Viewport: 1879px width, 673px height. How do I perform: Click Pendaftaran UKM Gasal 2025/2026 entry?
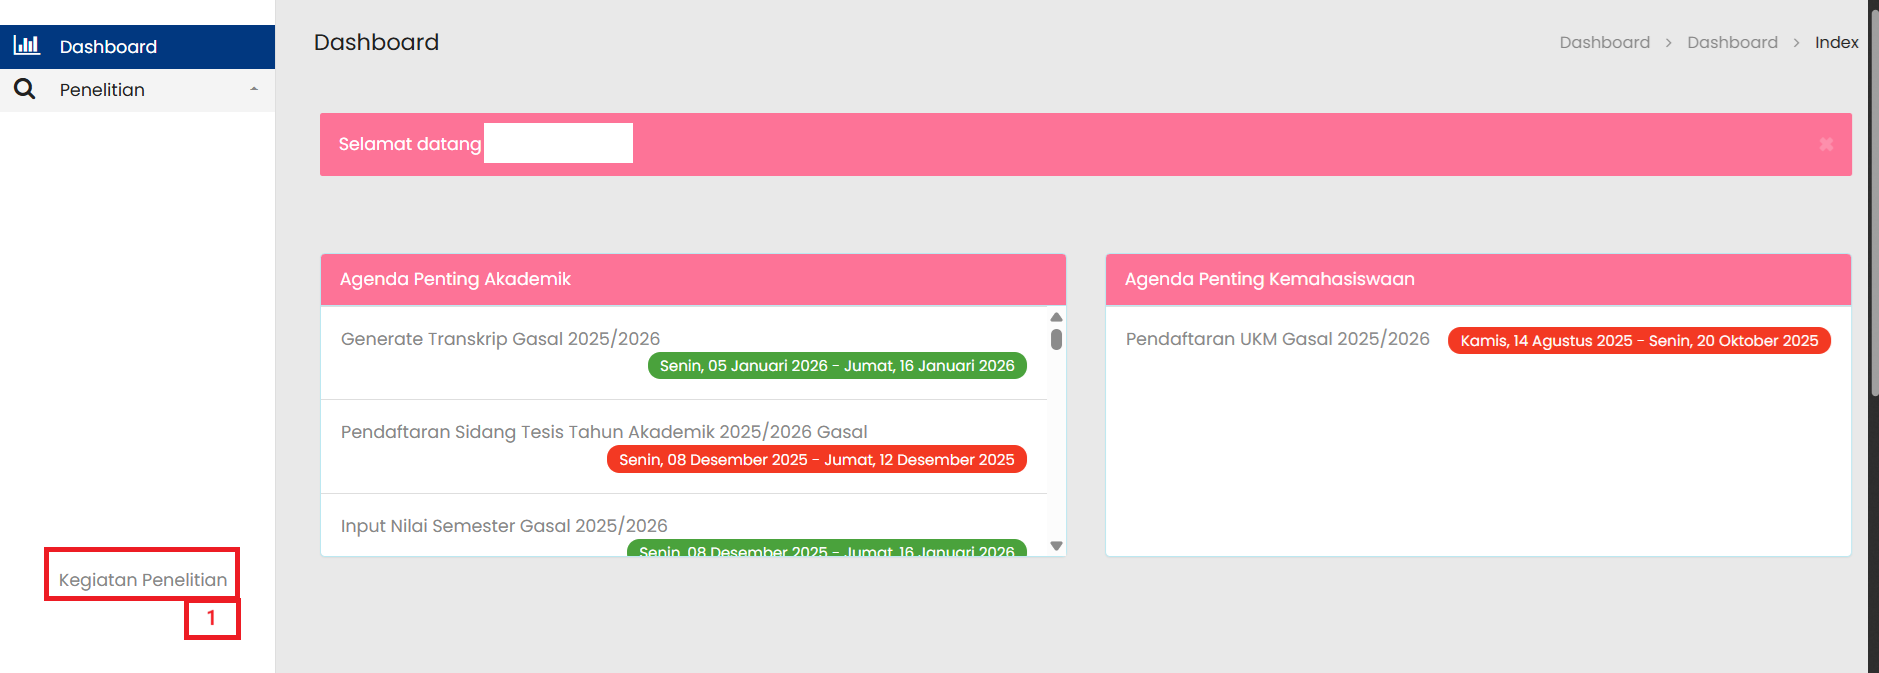pyautogui.click(x=1277, y=339)
